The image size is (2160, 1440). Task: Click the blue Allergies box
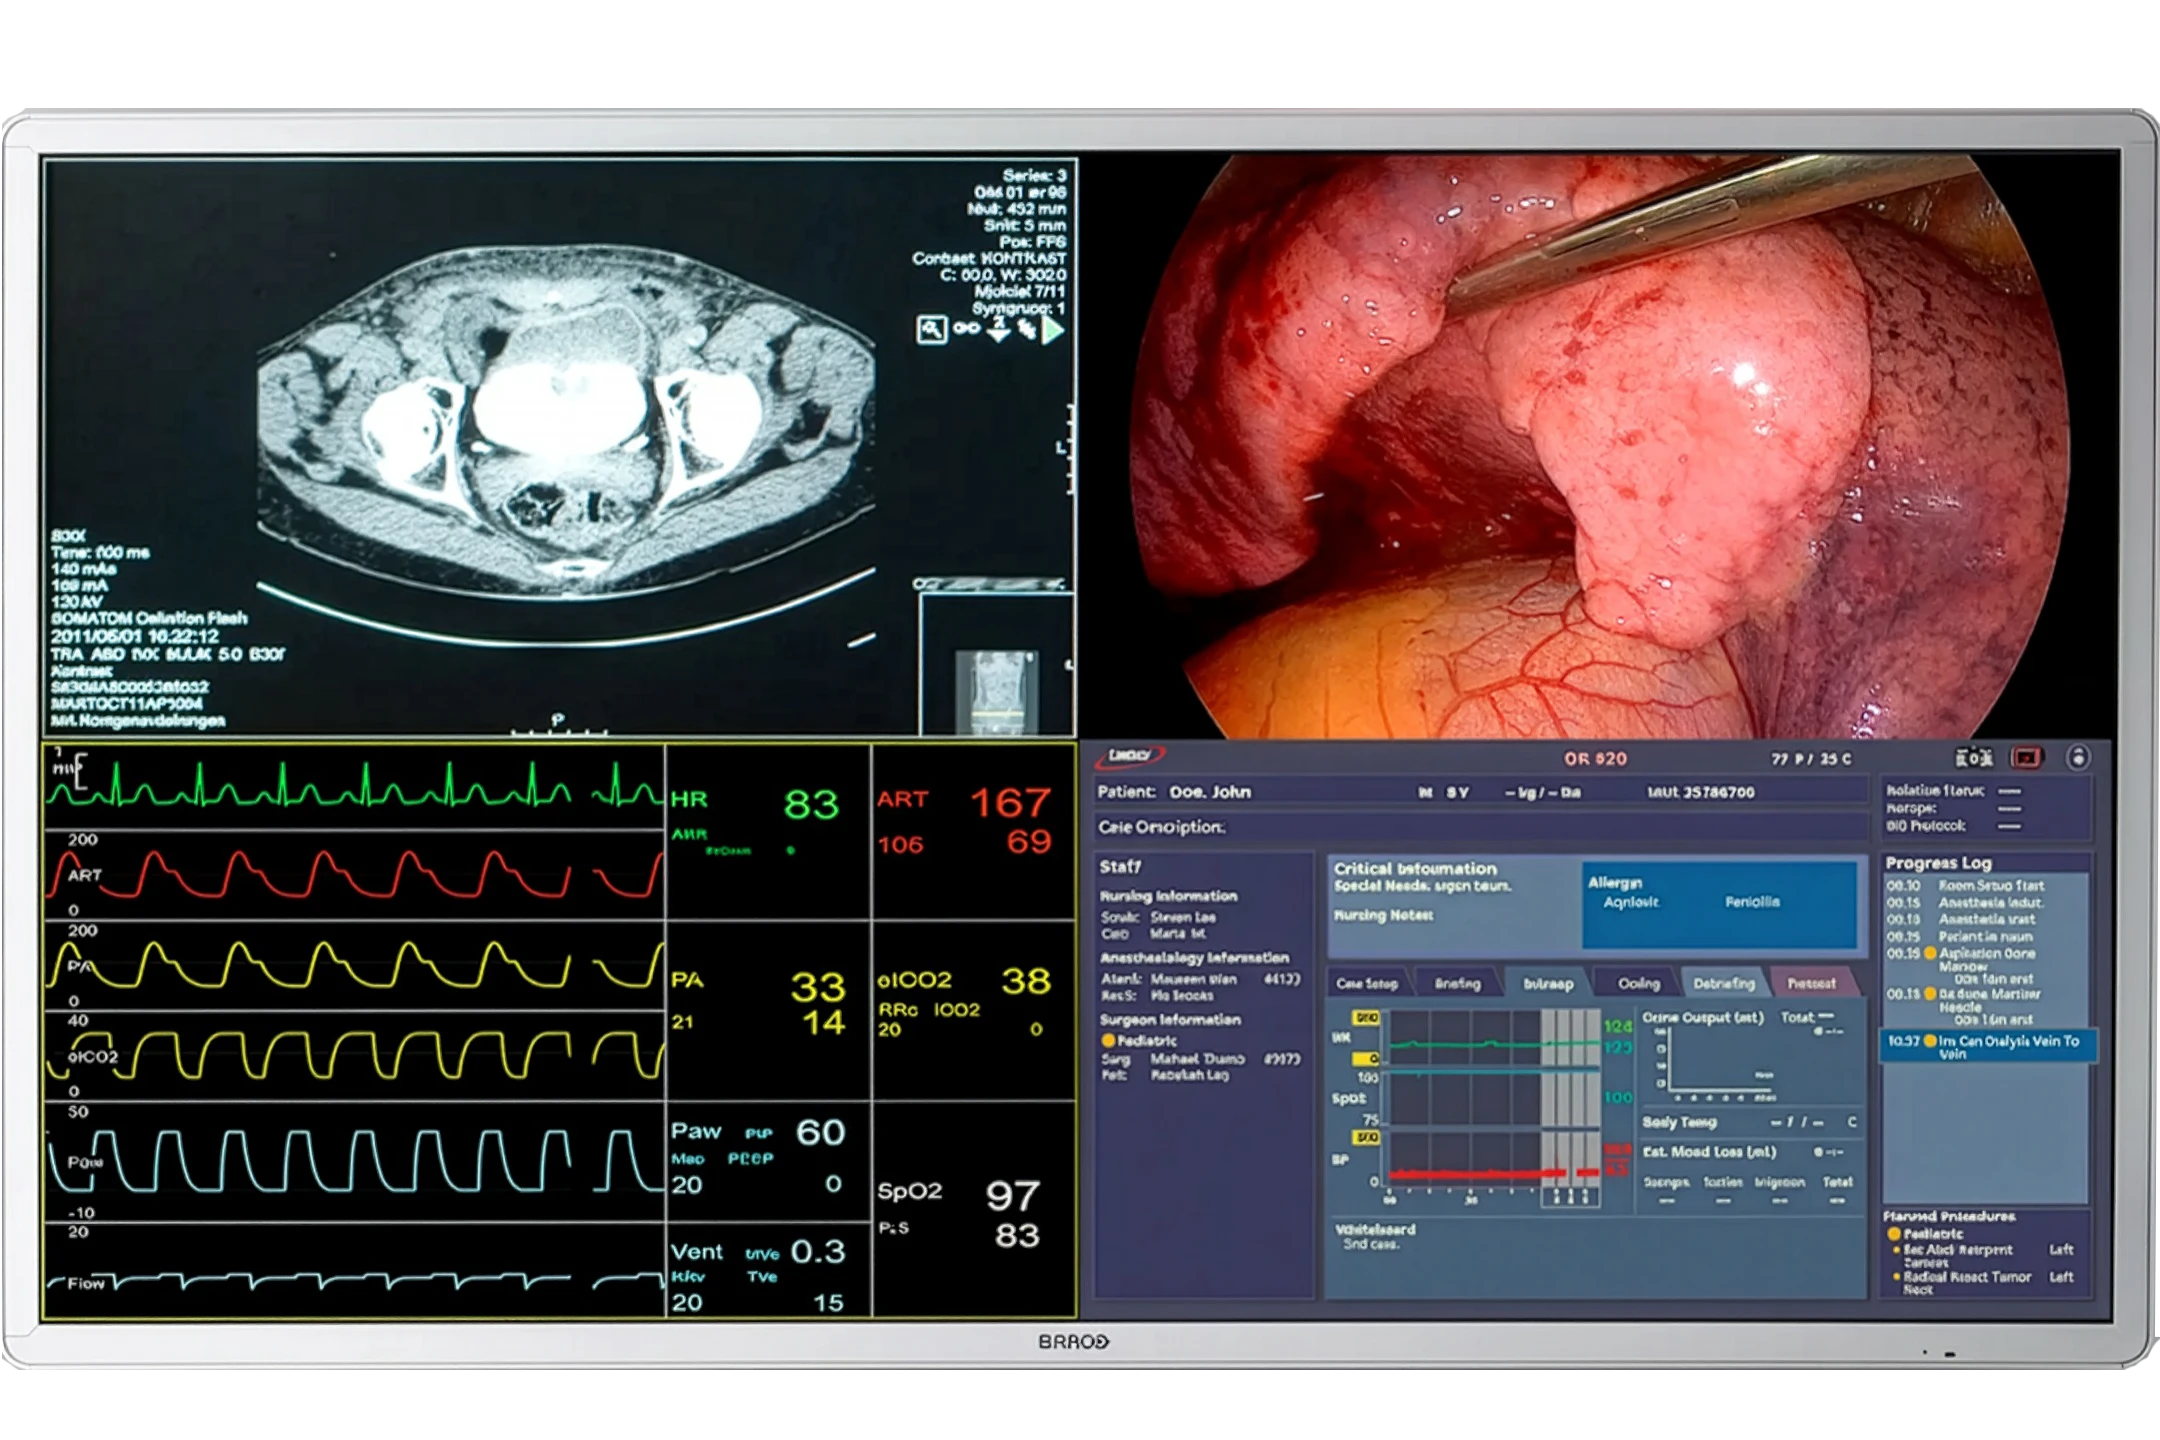click(1718, 904)
